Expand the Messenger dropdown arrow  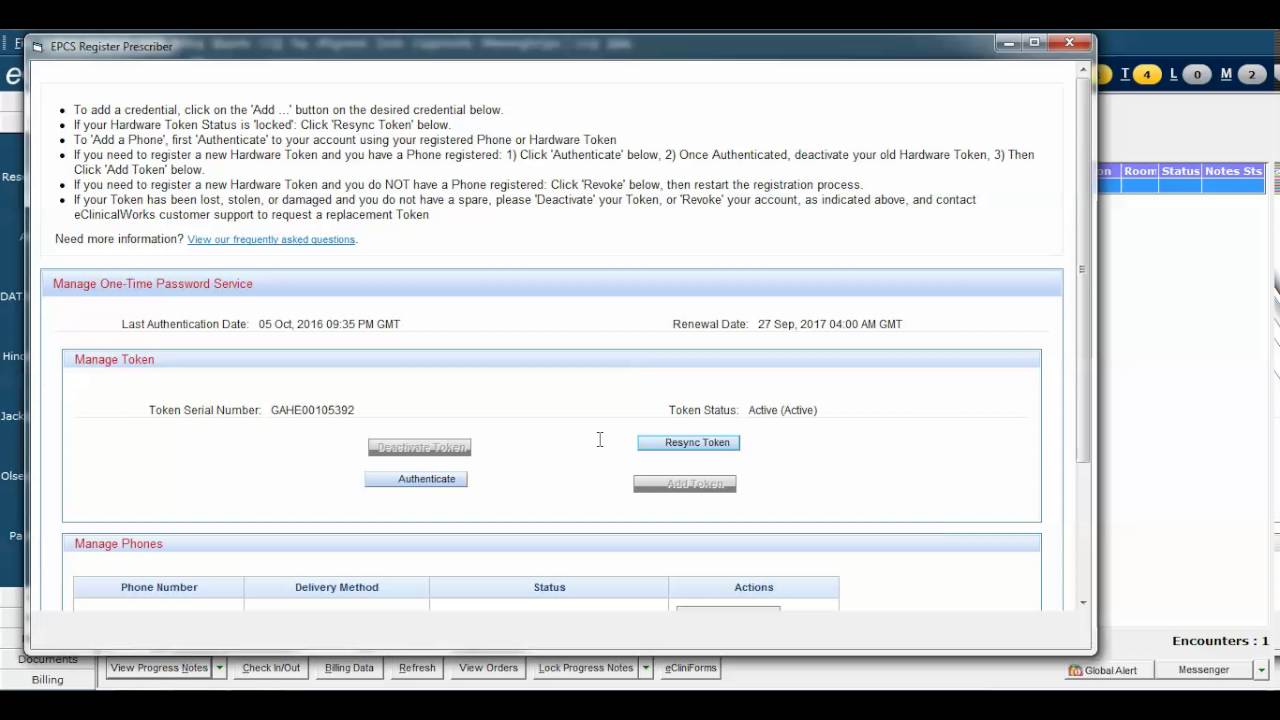pos(1262,670)
